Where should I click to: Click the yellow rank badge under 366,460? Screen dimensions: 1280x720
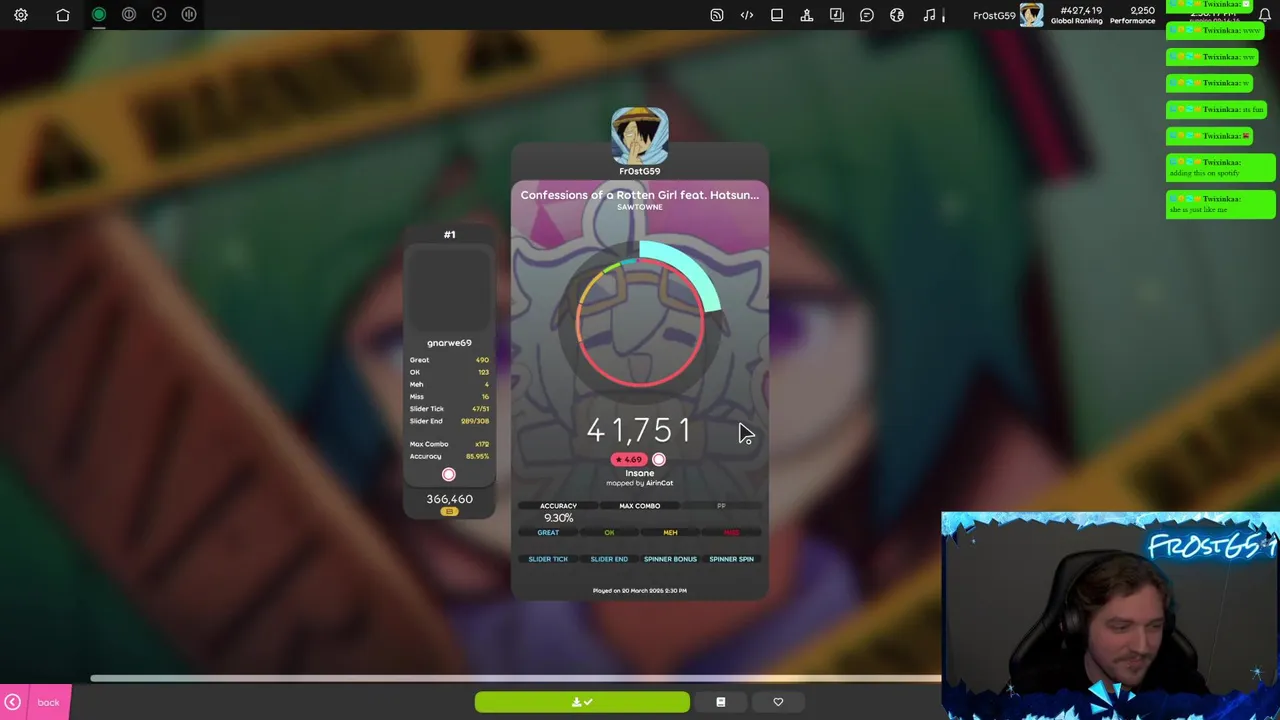(449, 512)
